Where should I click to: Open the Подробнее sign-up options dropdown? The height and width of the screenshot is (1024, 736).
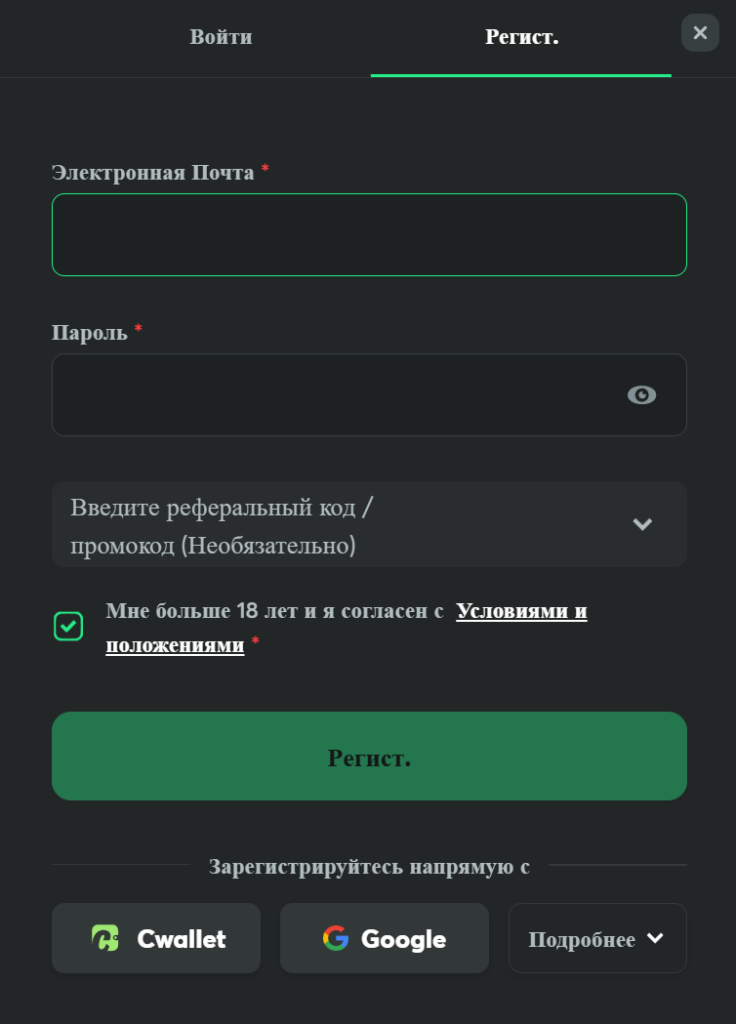[x=598, y=938]
